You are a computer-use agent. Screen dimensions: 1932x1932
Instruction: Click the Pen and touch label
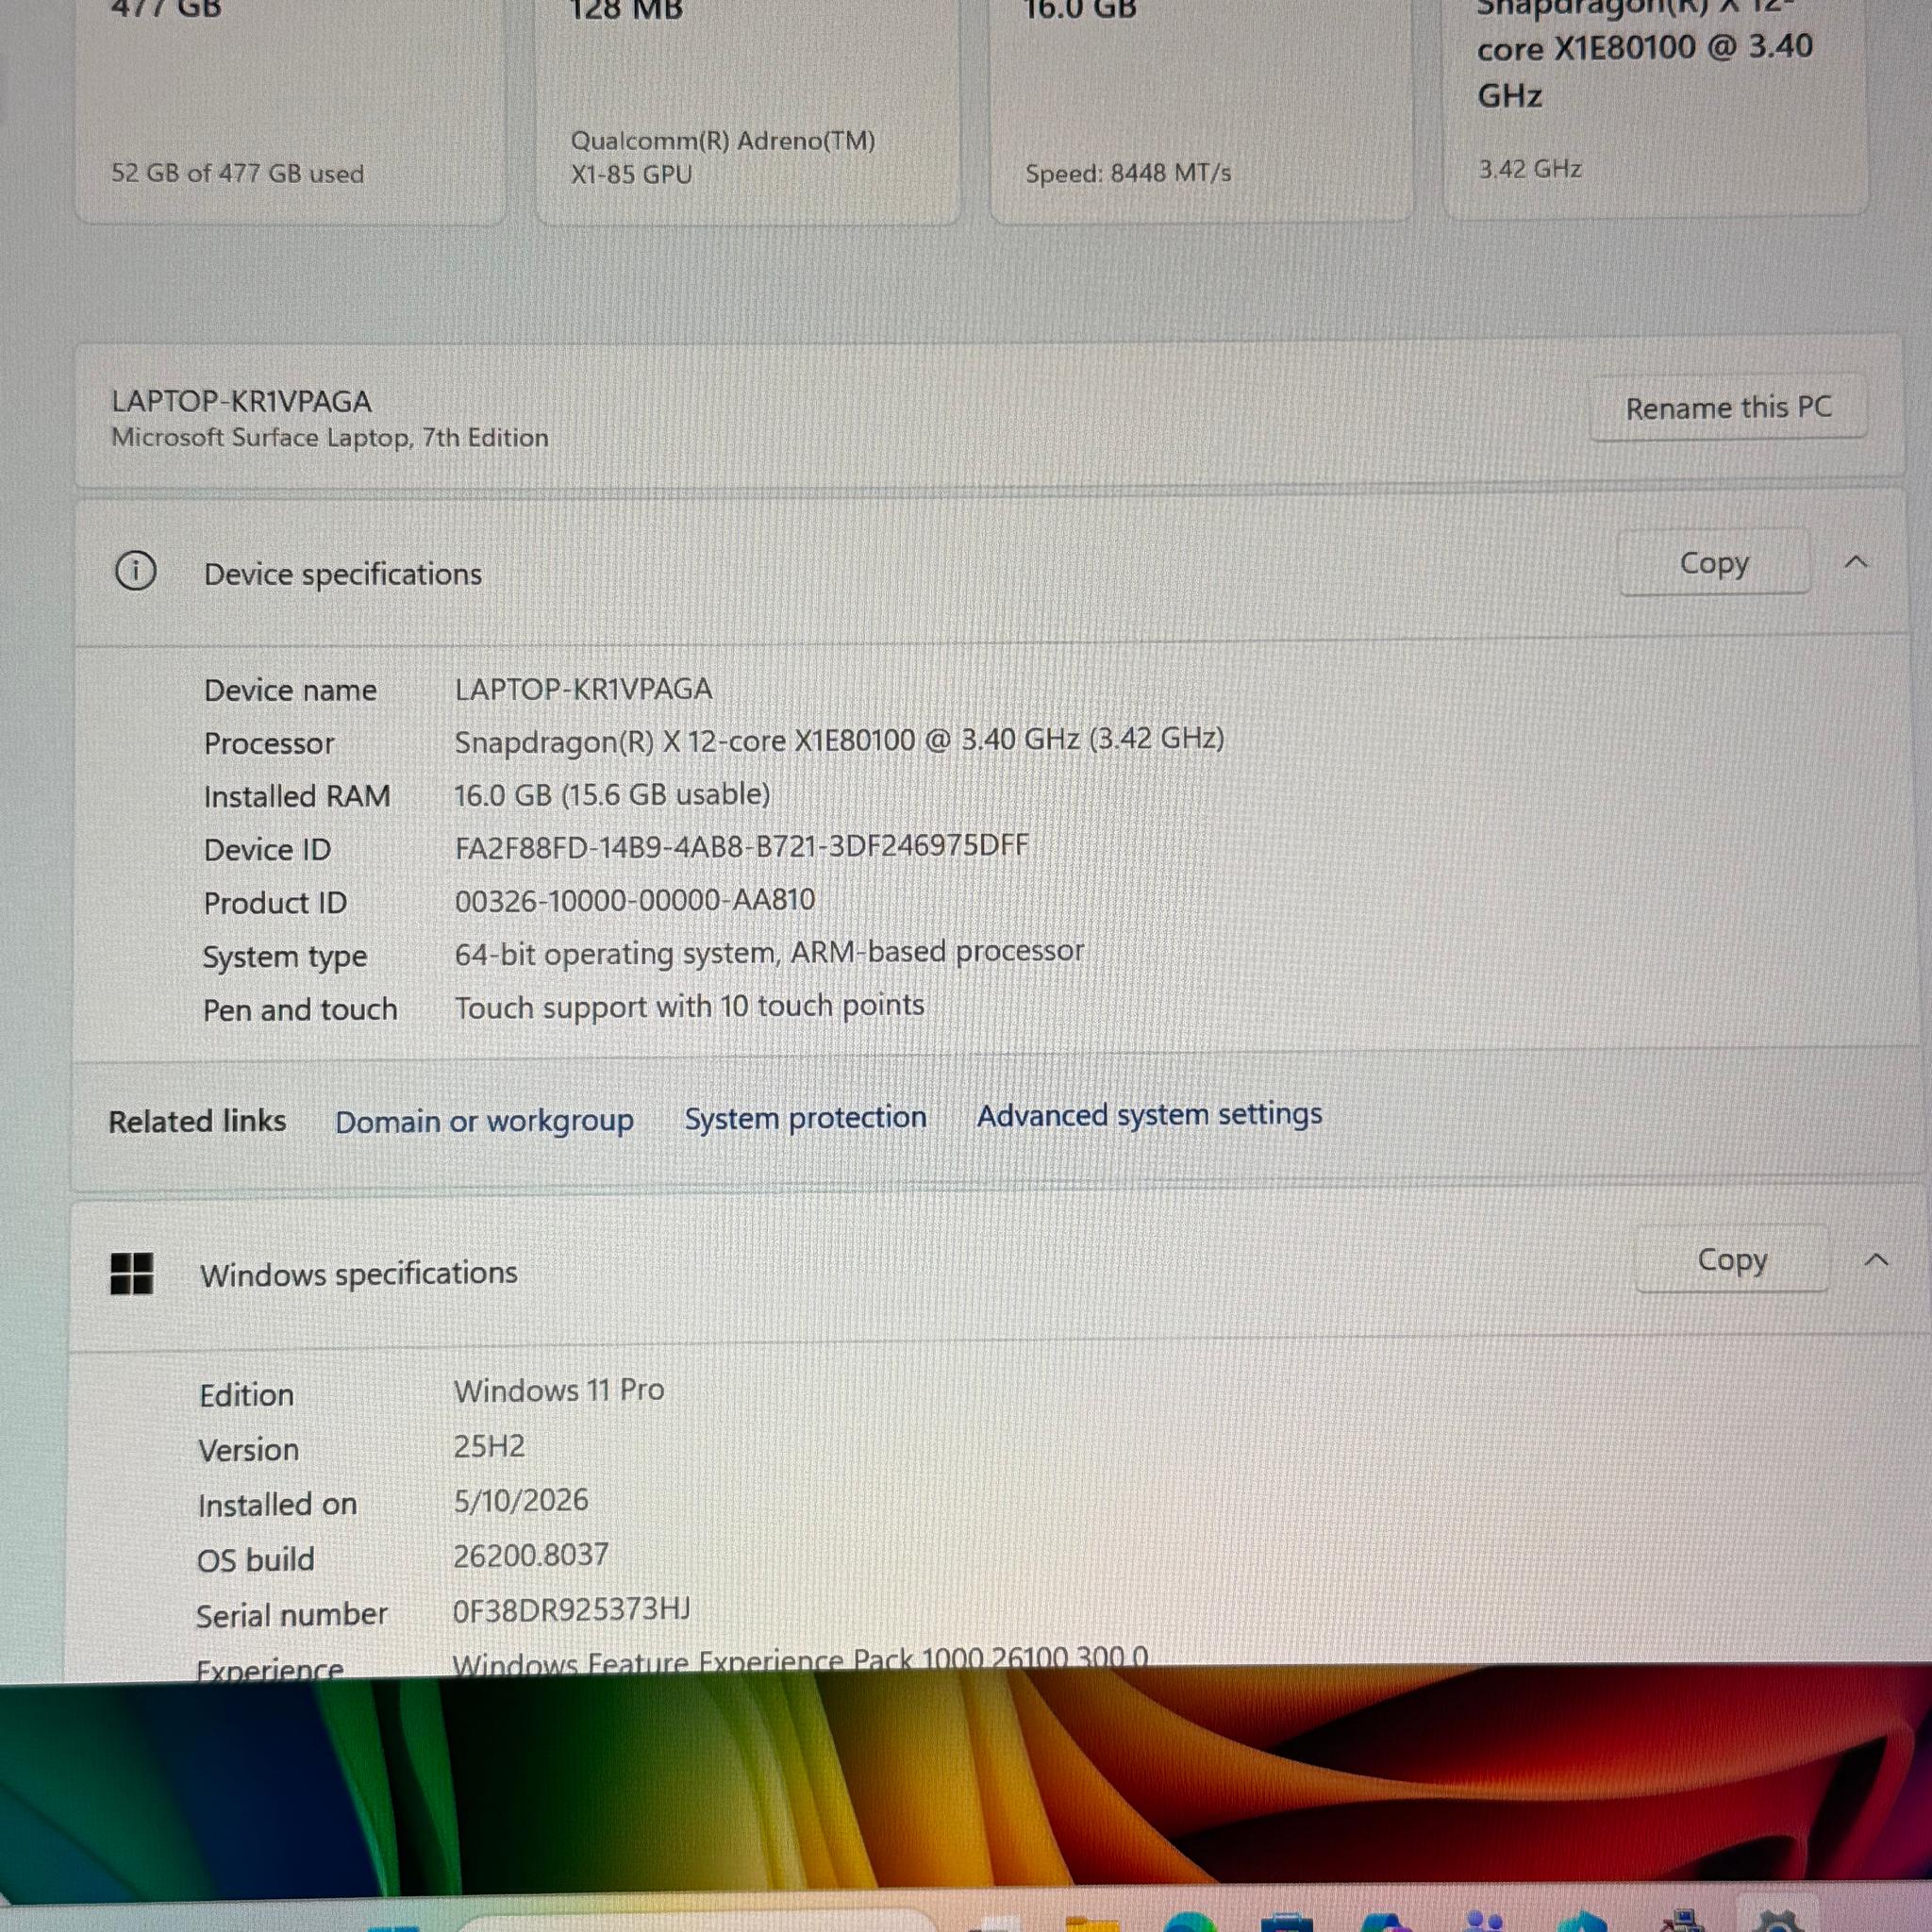tap(300, 1010)
